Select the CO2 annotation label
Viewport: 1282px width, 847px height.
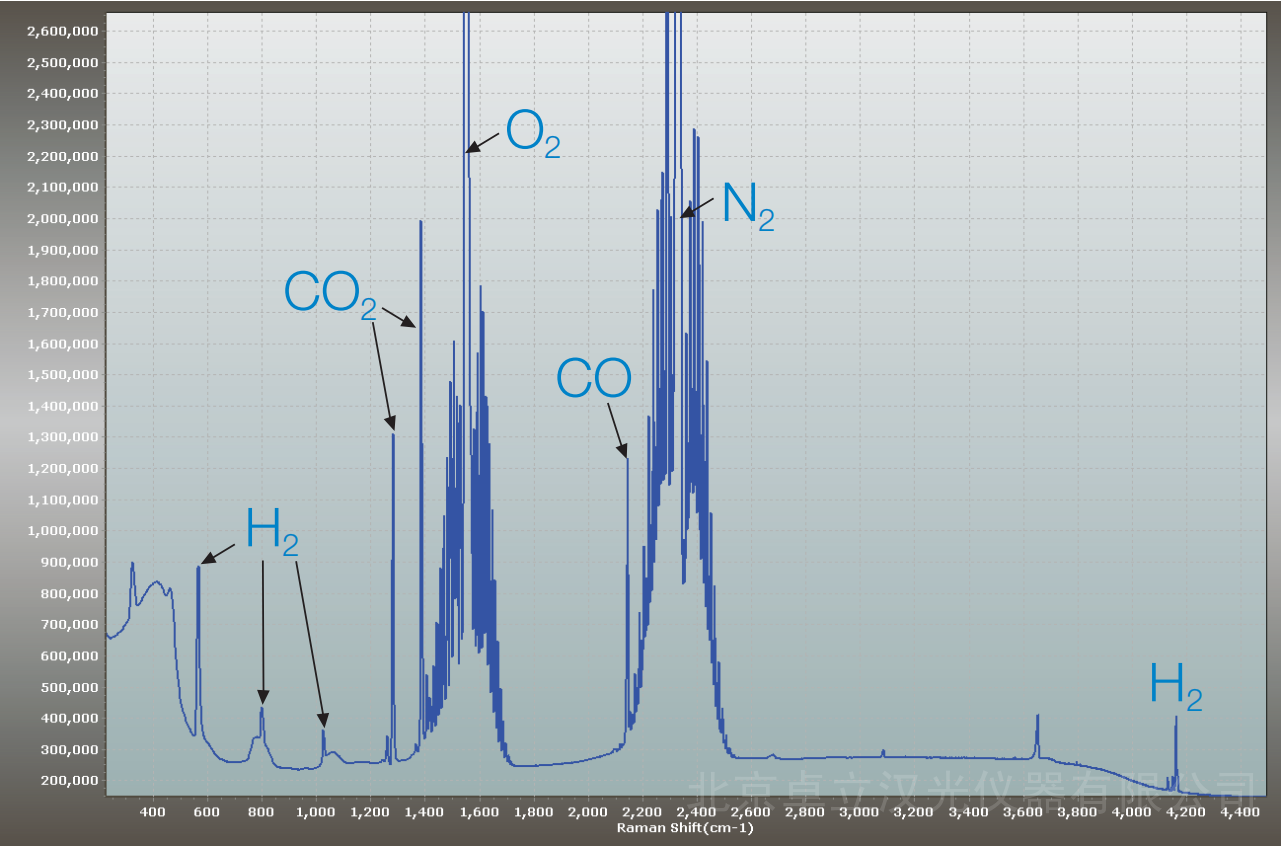tap(330, 294)
